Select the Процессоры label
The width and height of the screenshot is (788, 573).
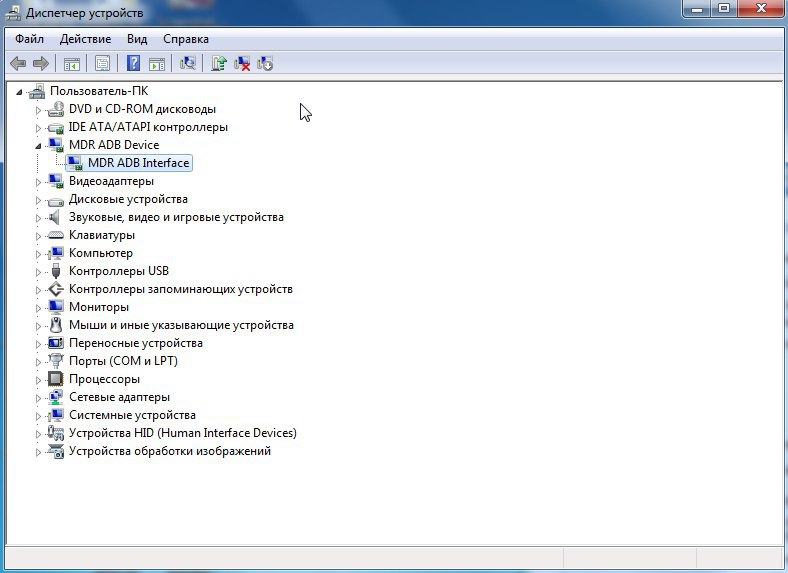(x=105, y=379)
